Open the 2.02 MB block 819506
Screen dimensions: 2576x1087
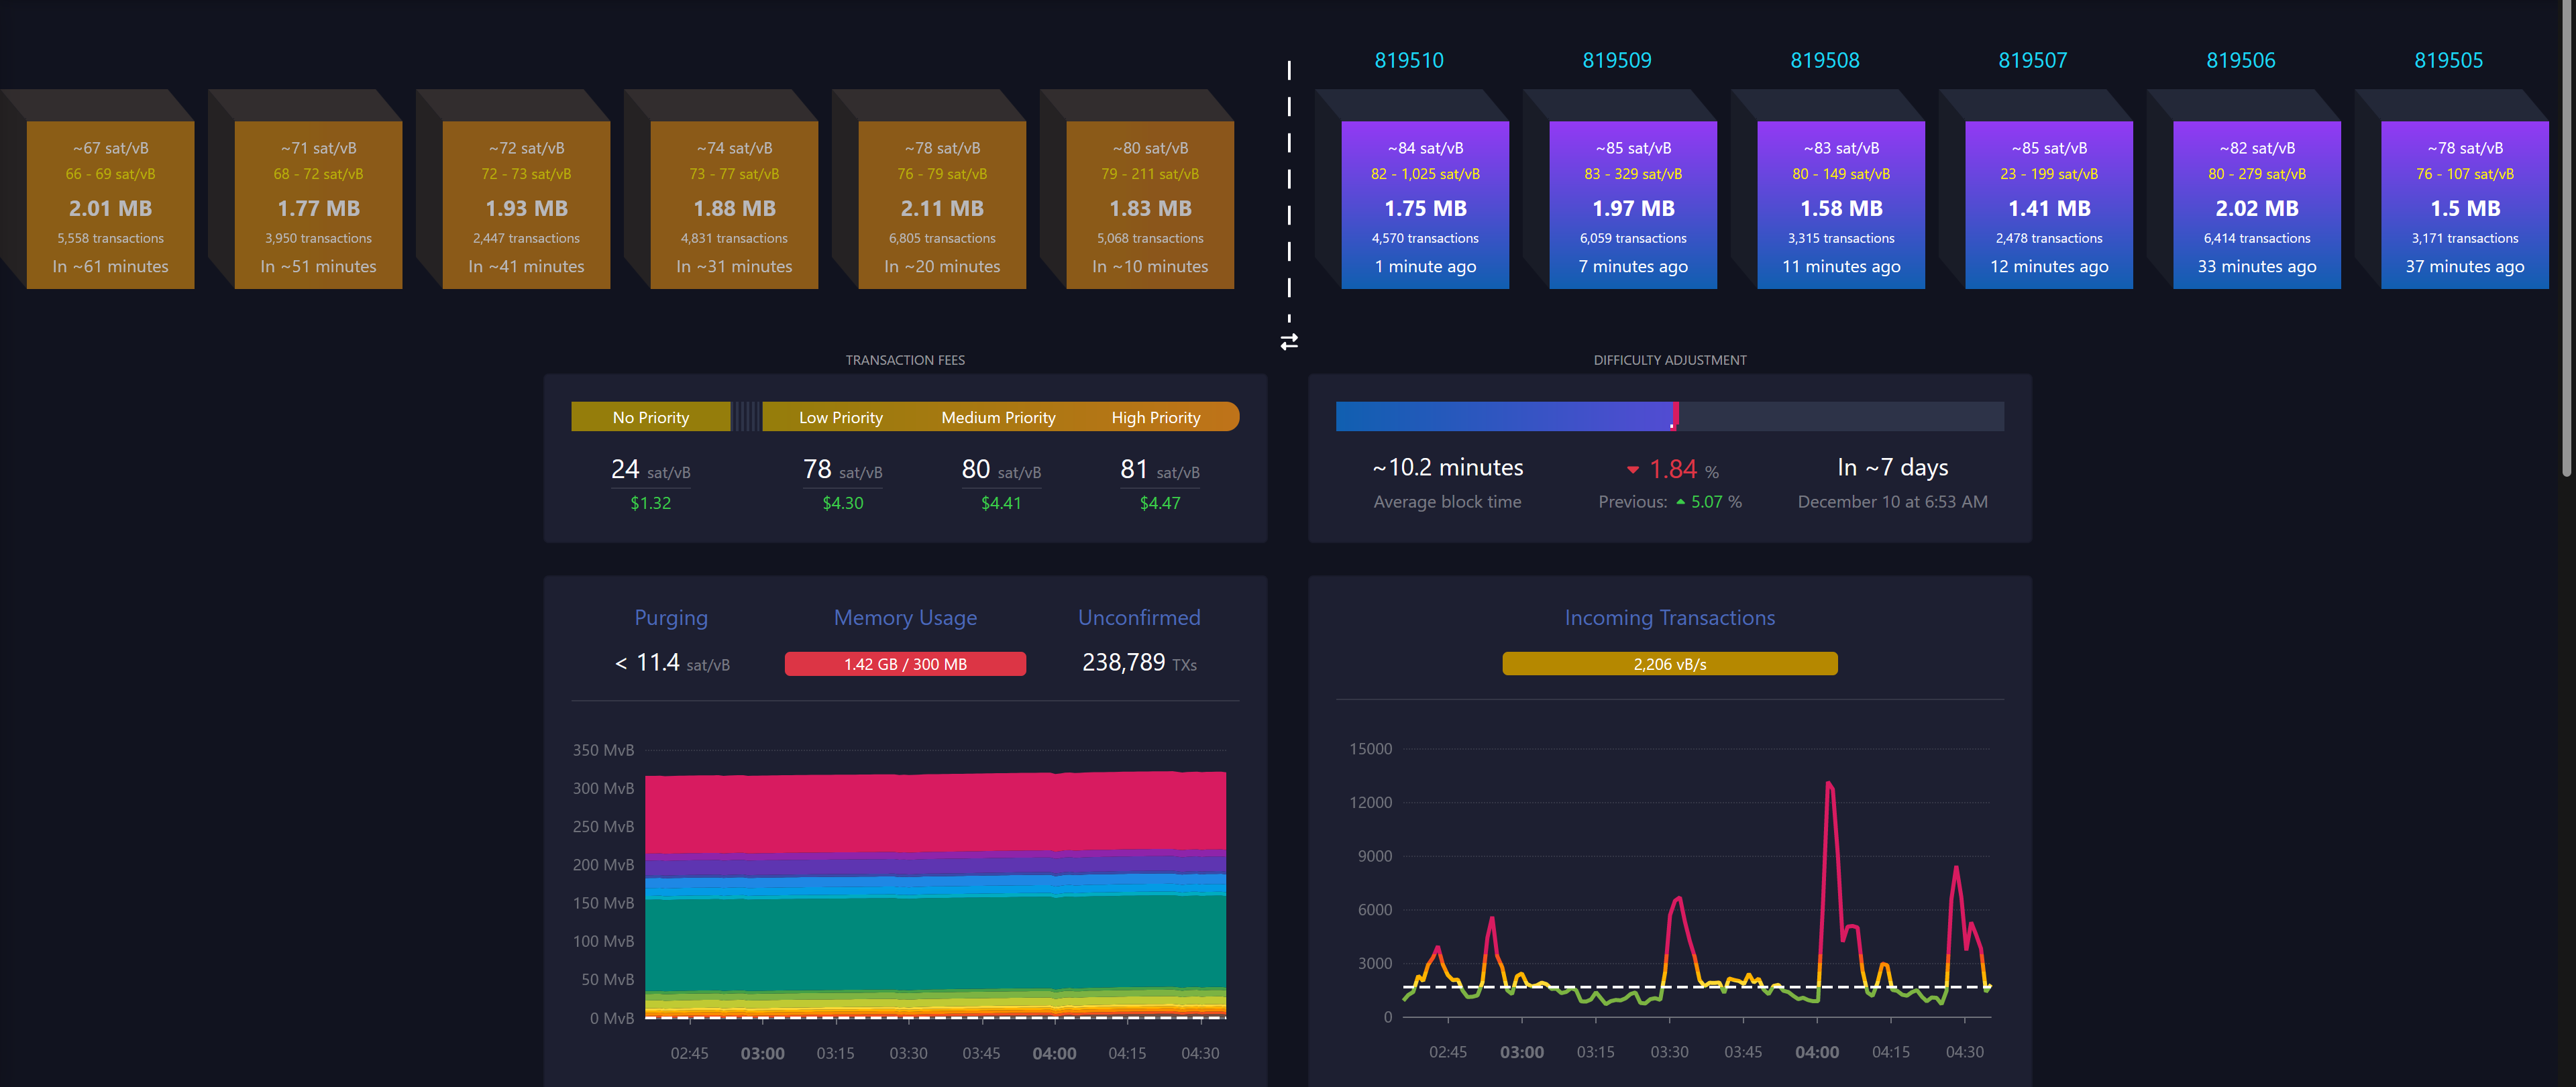coord(2256,205)
